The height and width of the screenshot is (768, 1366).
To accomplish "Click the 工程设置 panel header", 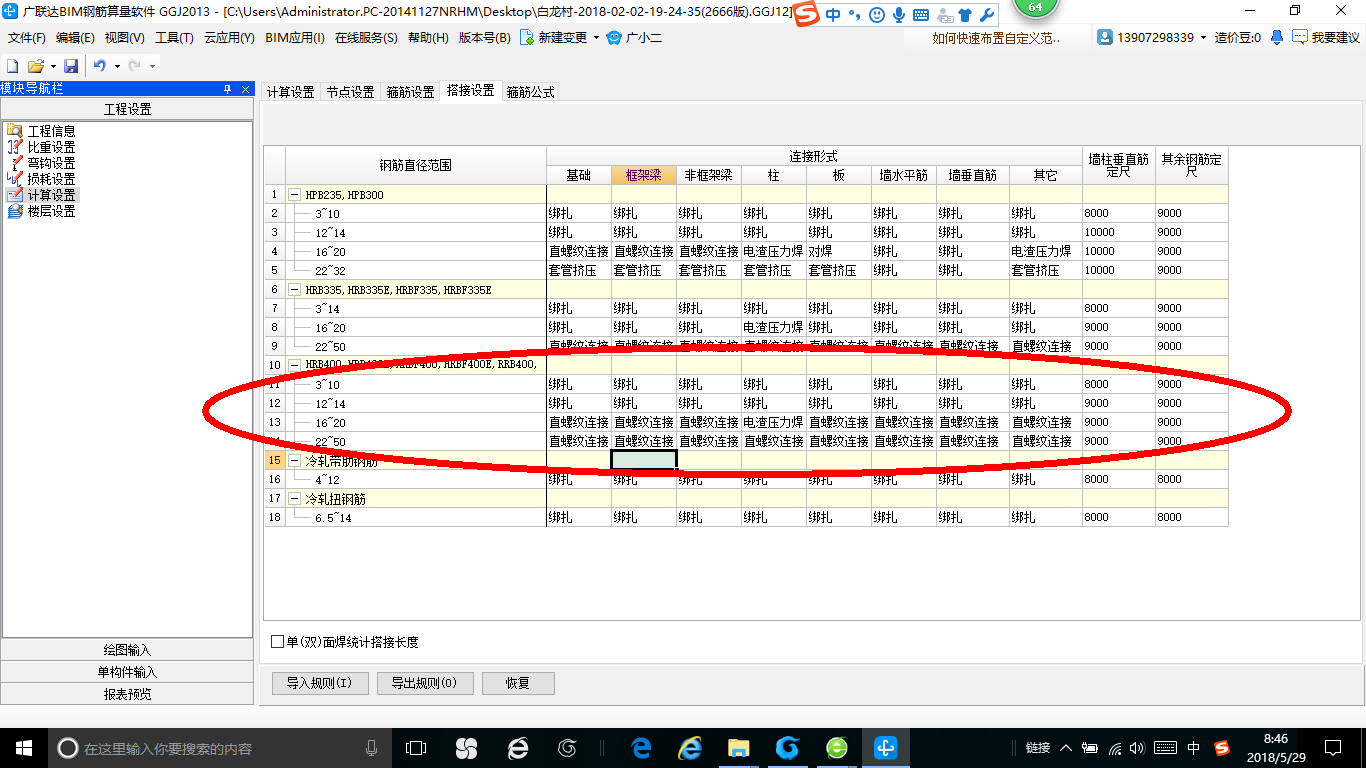I will click(x=127, y=109).
